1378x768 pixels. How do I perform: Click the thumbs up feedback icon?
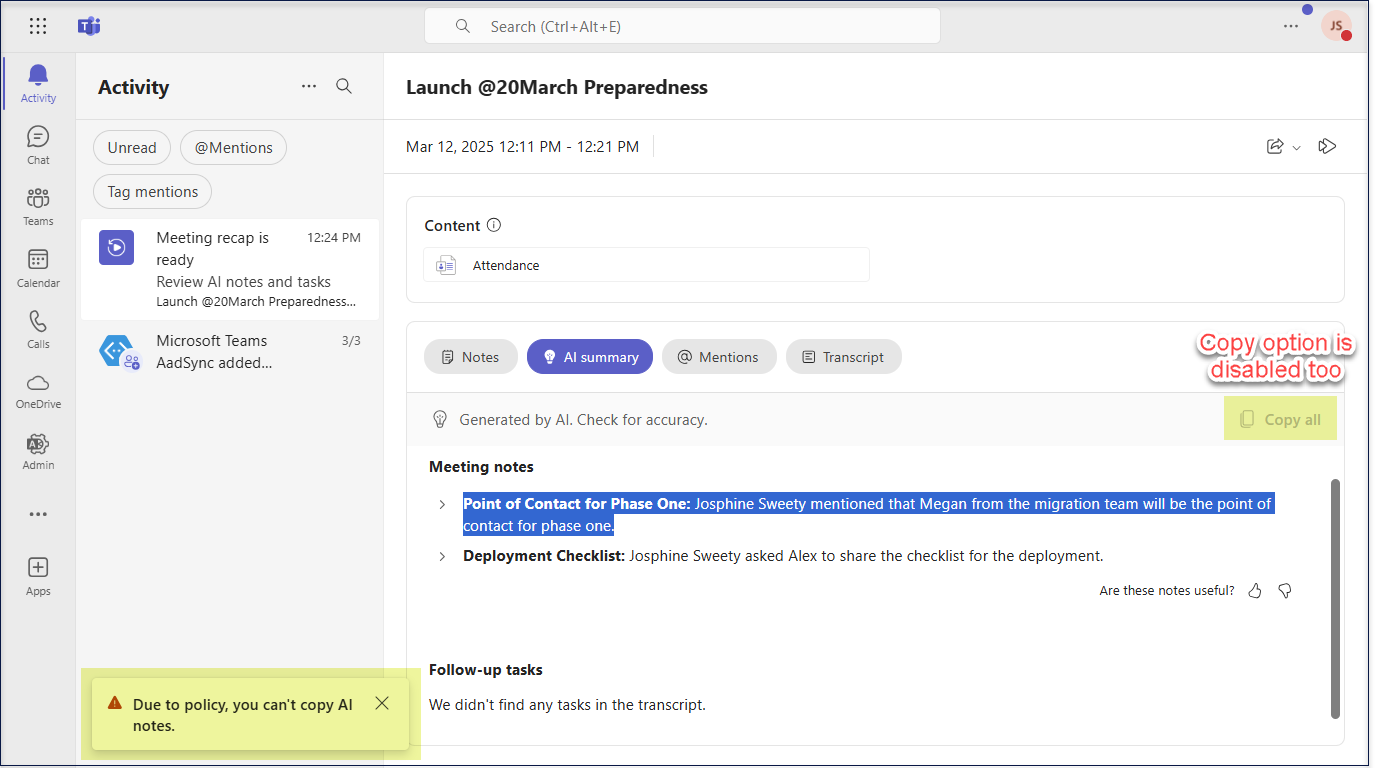click(x=1255, y=591)
